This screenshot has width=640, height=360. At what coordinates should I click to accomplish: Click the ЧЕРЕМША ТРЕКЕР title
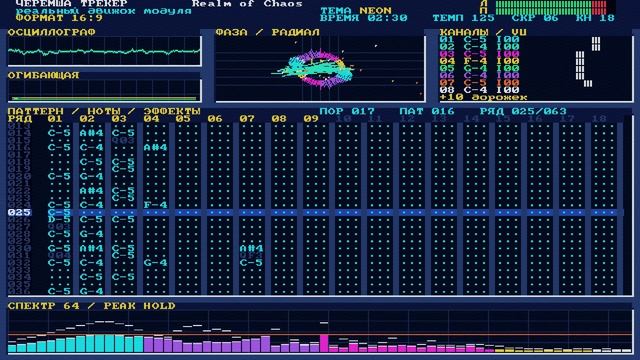tap(71, 3)
